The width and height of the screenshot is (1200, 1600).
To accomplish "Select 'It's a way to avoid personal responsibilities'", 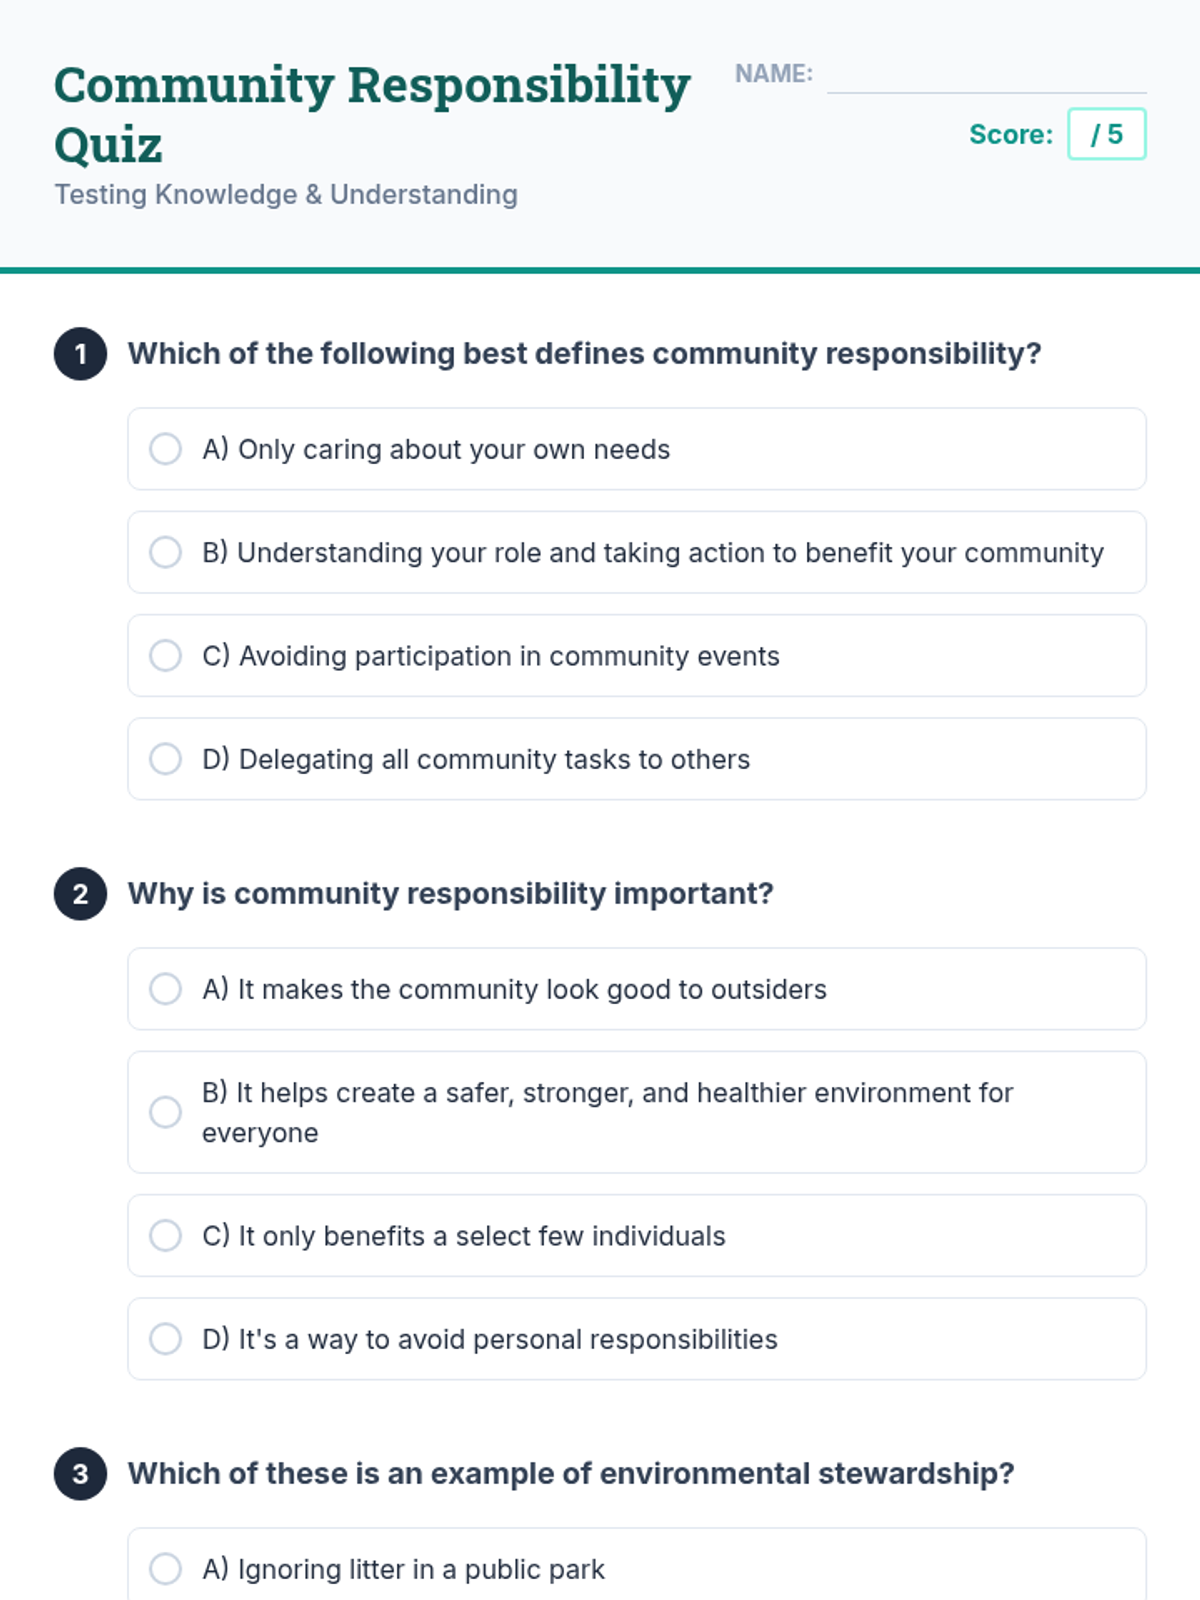I will [166, 1339].
